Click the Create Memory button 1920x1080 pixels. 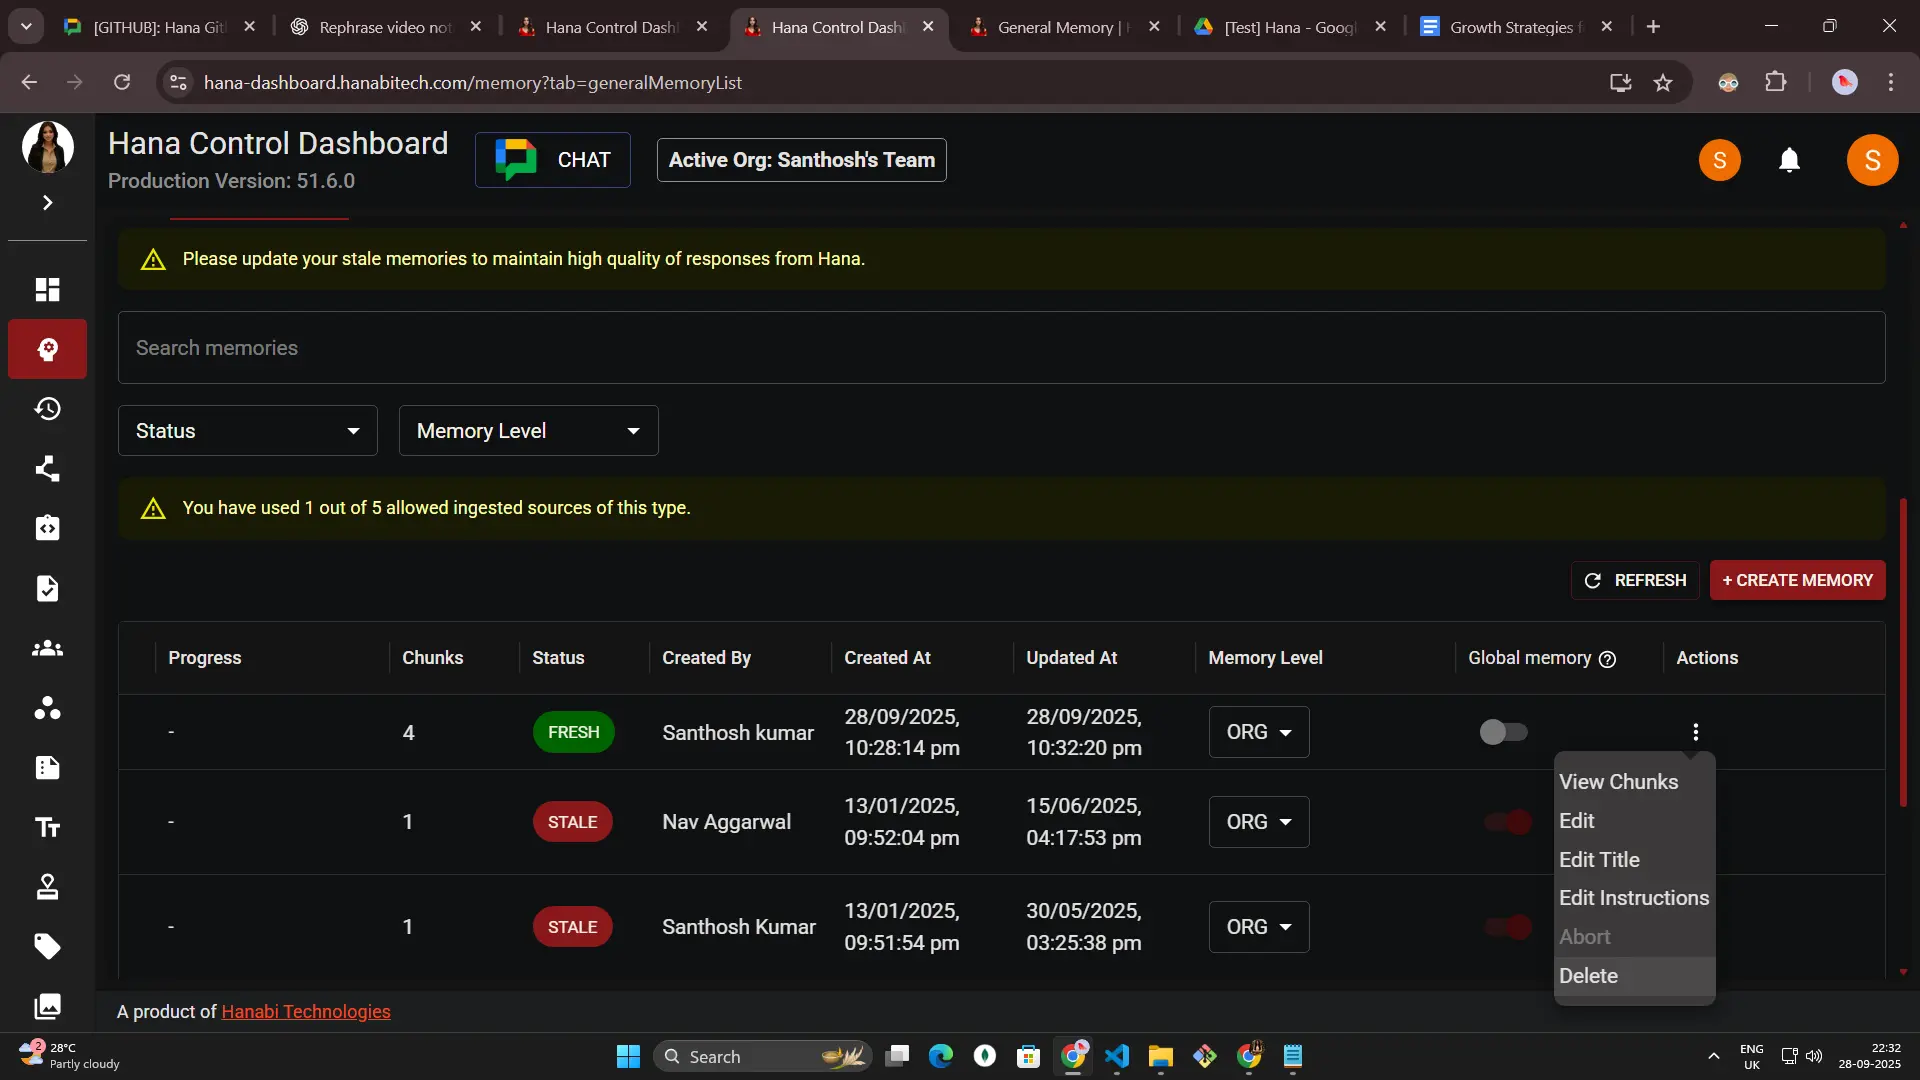pos(1797,580)
